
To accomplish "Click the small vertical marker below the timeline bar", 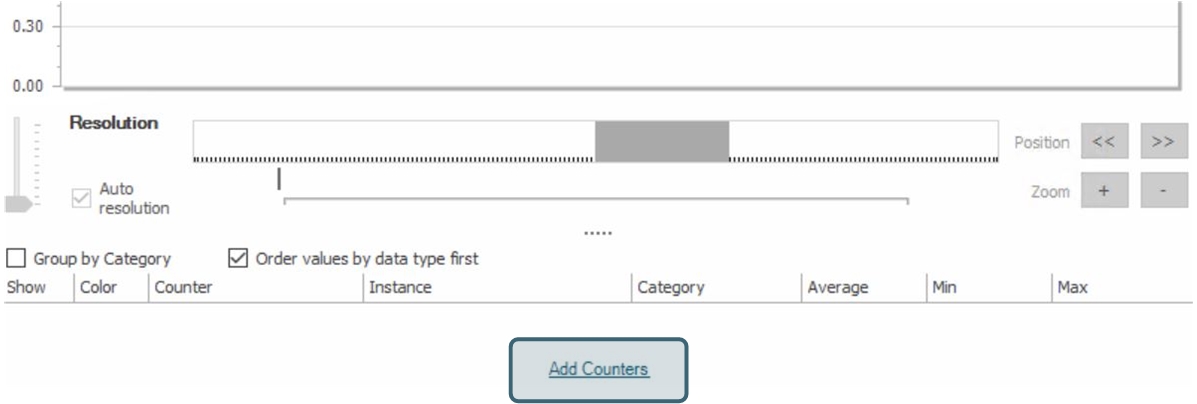I will click(x=279, y=179).
